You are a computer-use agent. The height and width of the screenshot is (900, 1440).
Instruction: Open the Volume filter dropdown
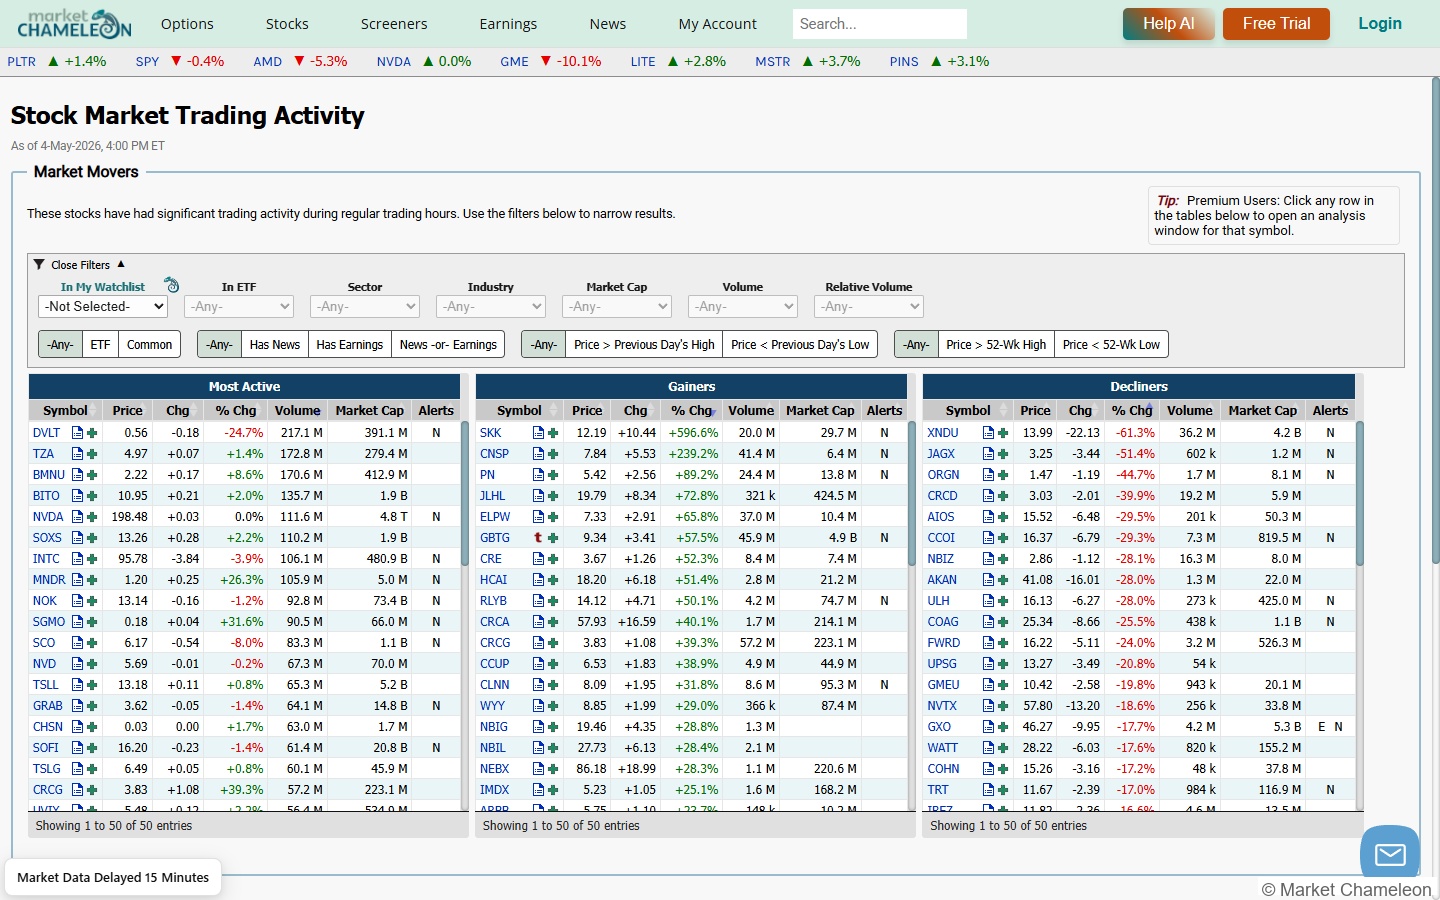(x=743, y=307)
